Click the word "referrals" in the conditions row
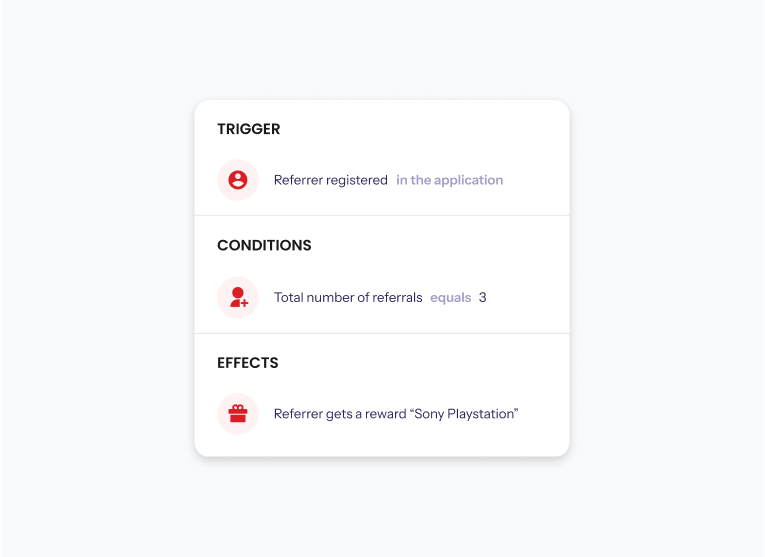The width and height of the screenshot is (765, 557). pos(397,297)
